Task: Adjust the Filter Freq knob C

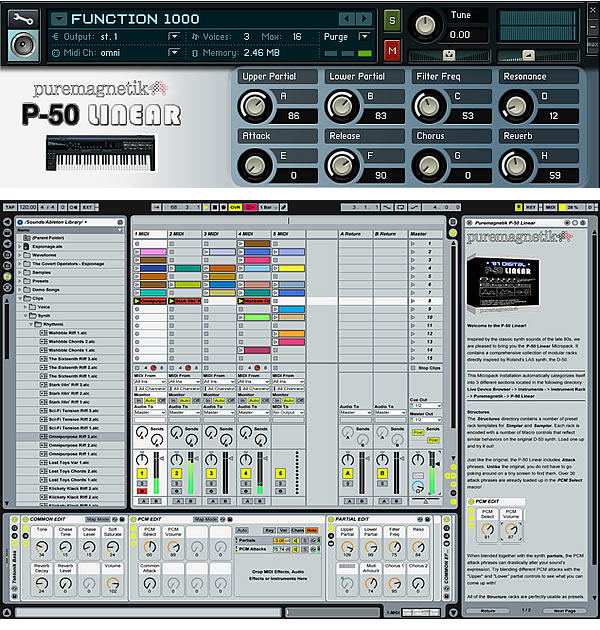Action: pyautogui.click(x=429, y=106)
